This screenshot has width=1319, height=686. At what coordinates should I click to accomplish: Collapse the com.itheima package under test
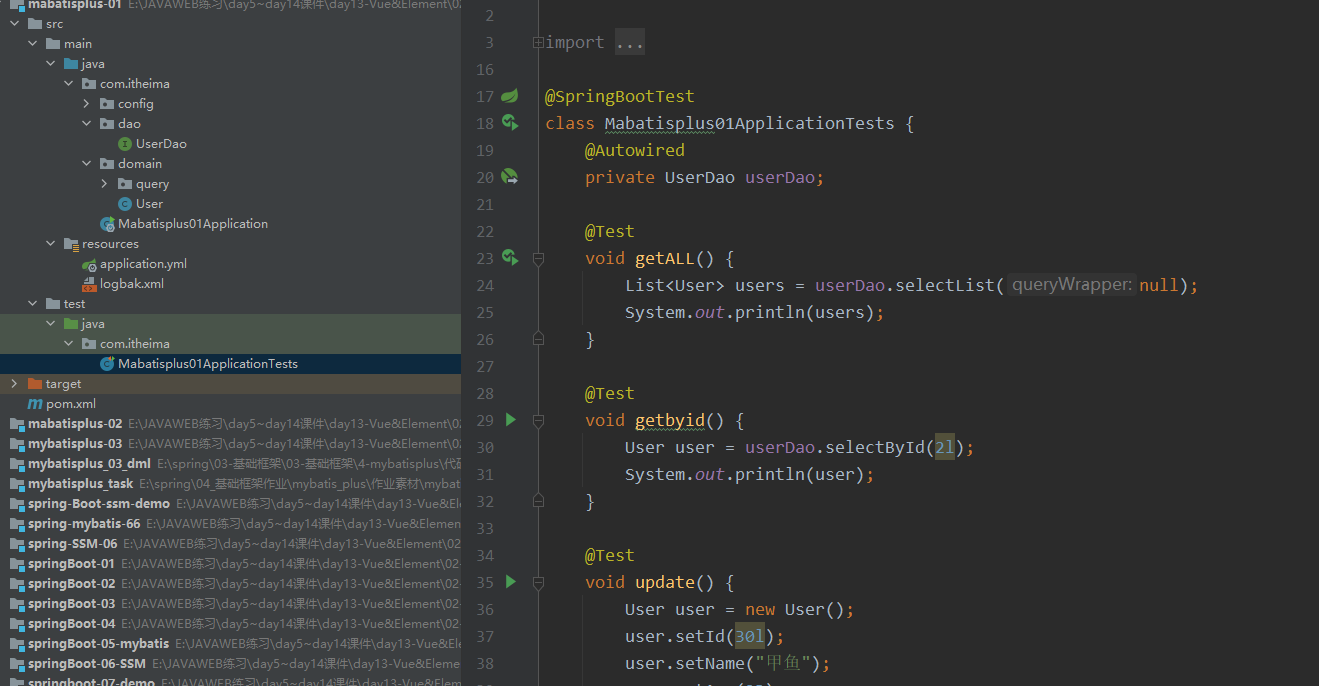coord(68,344)
